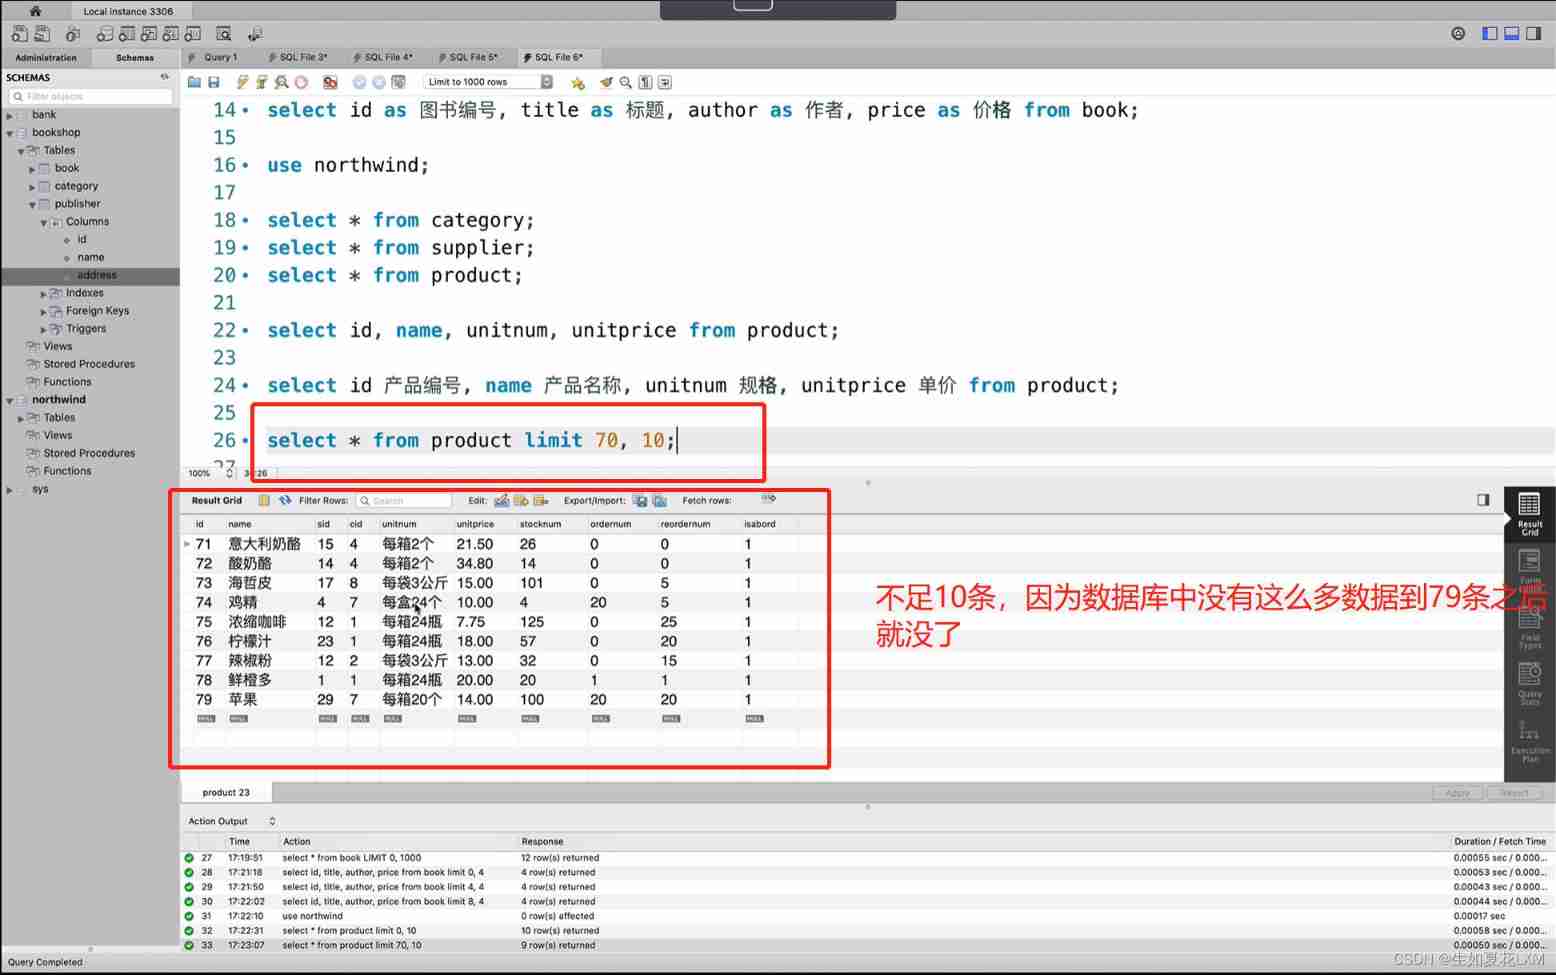This screenshot has height=975, width=1556.
Task: Save snippet with the star icon
Action: coord(577,83)
